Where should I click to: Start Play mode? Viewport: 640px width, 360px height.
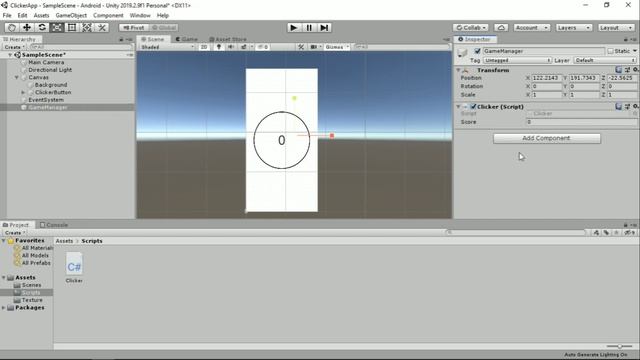click(293, 27)
